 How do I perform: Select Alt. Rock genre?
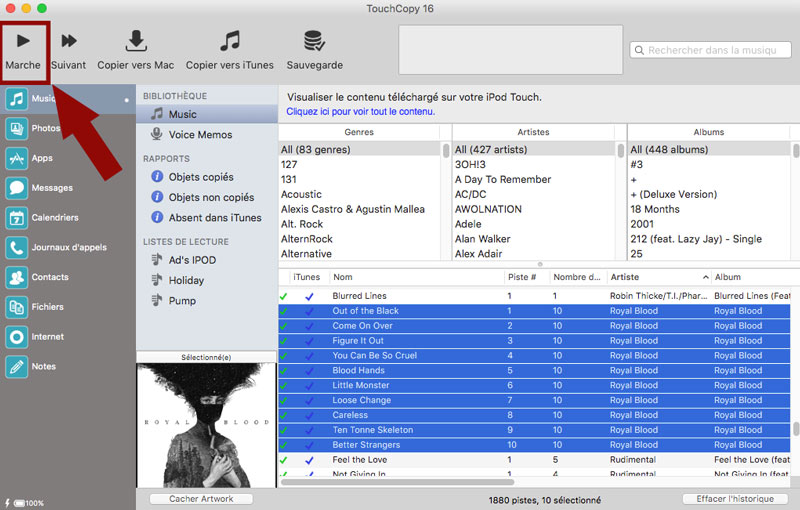[x=360, y=224]
